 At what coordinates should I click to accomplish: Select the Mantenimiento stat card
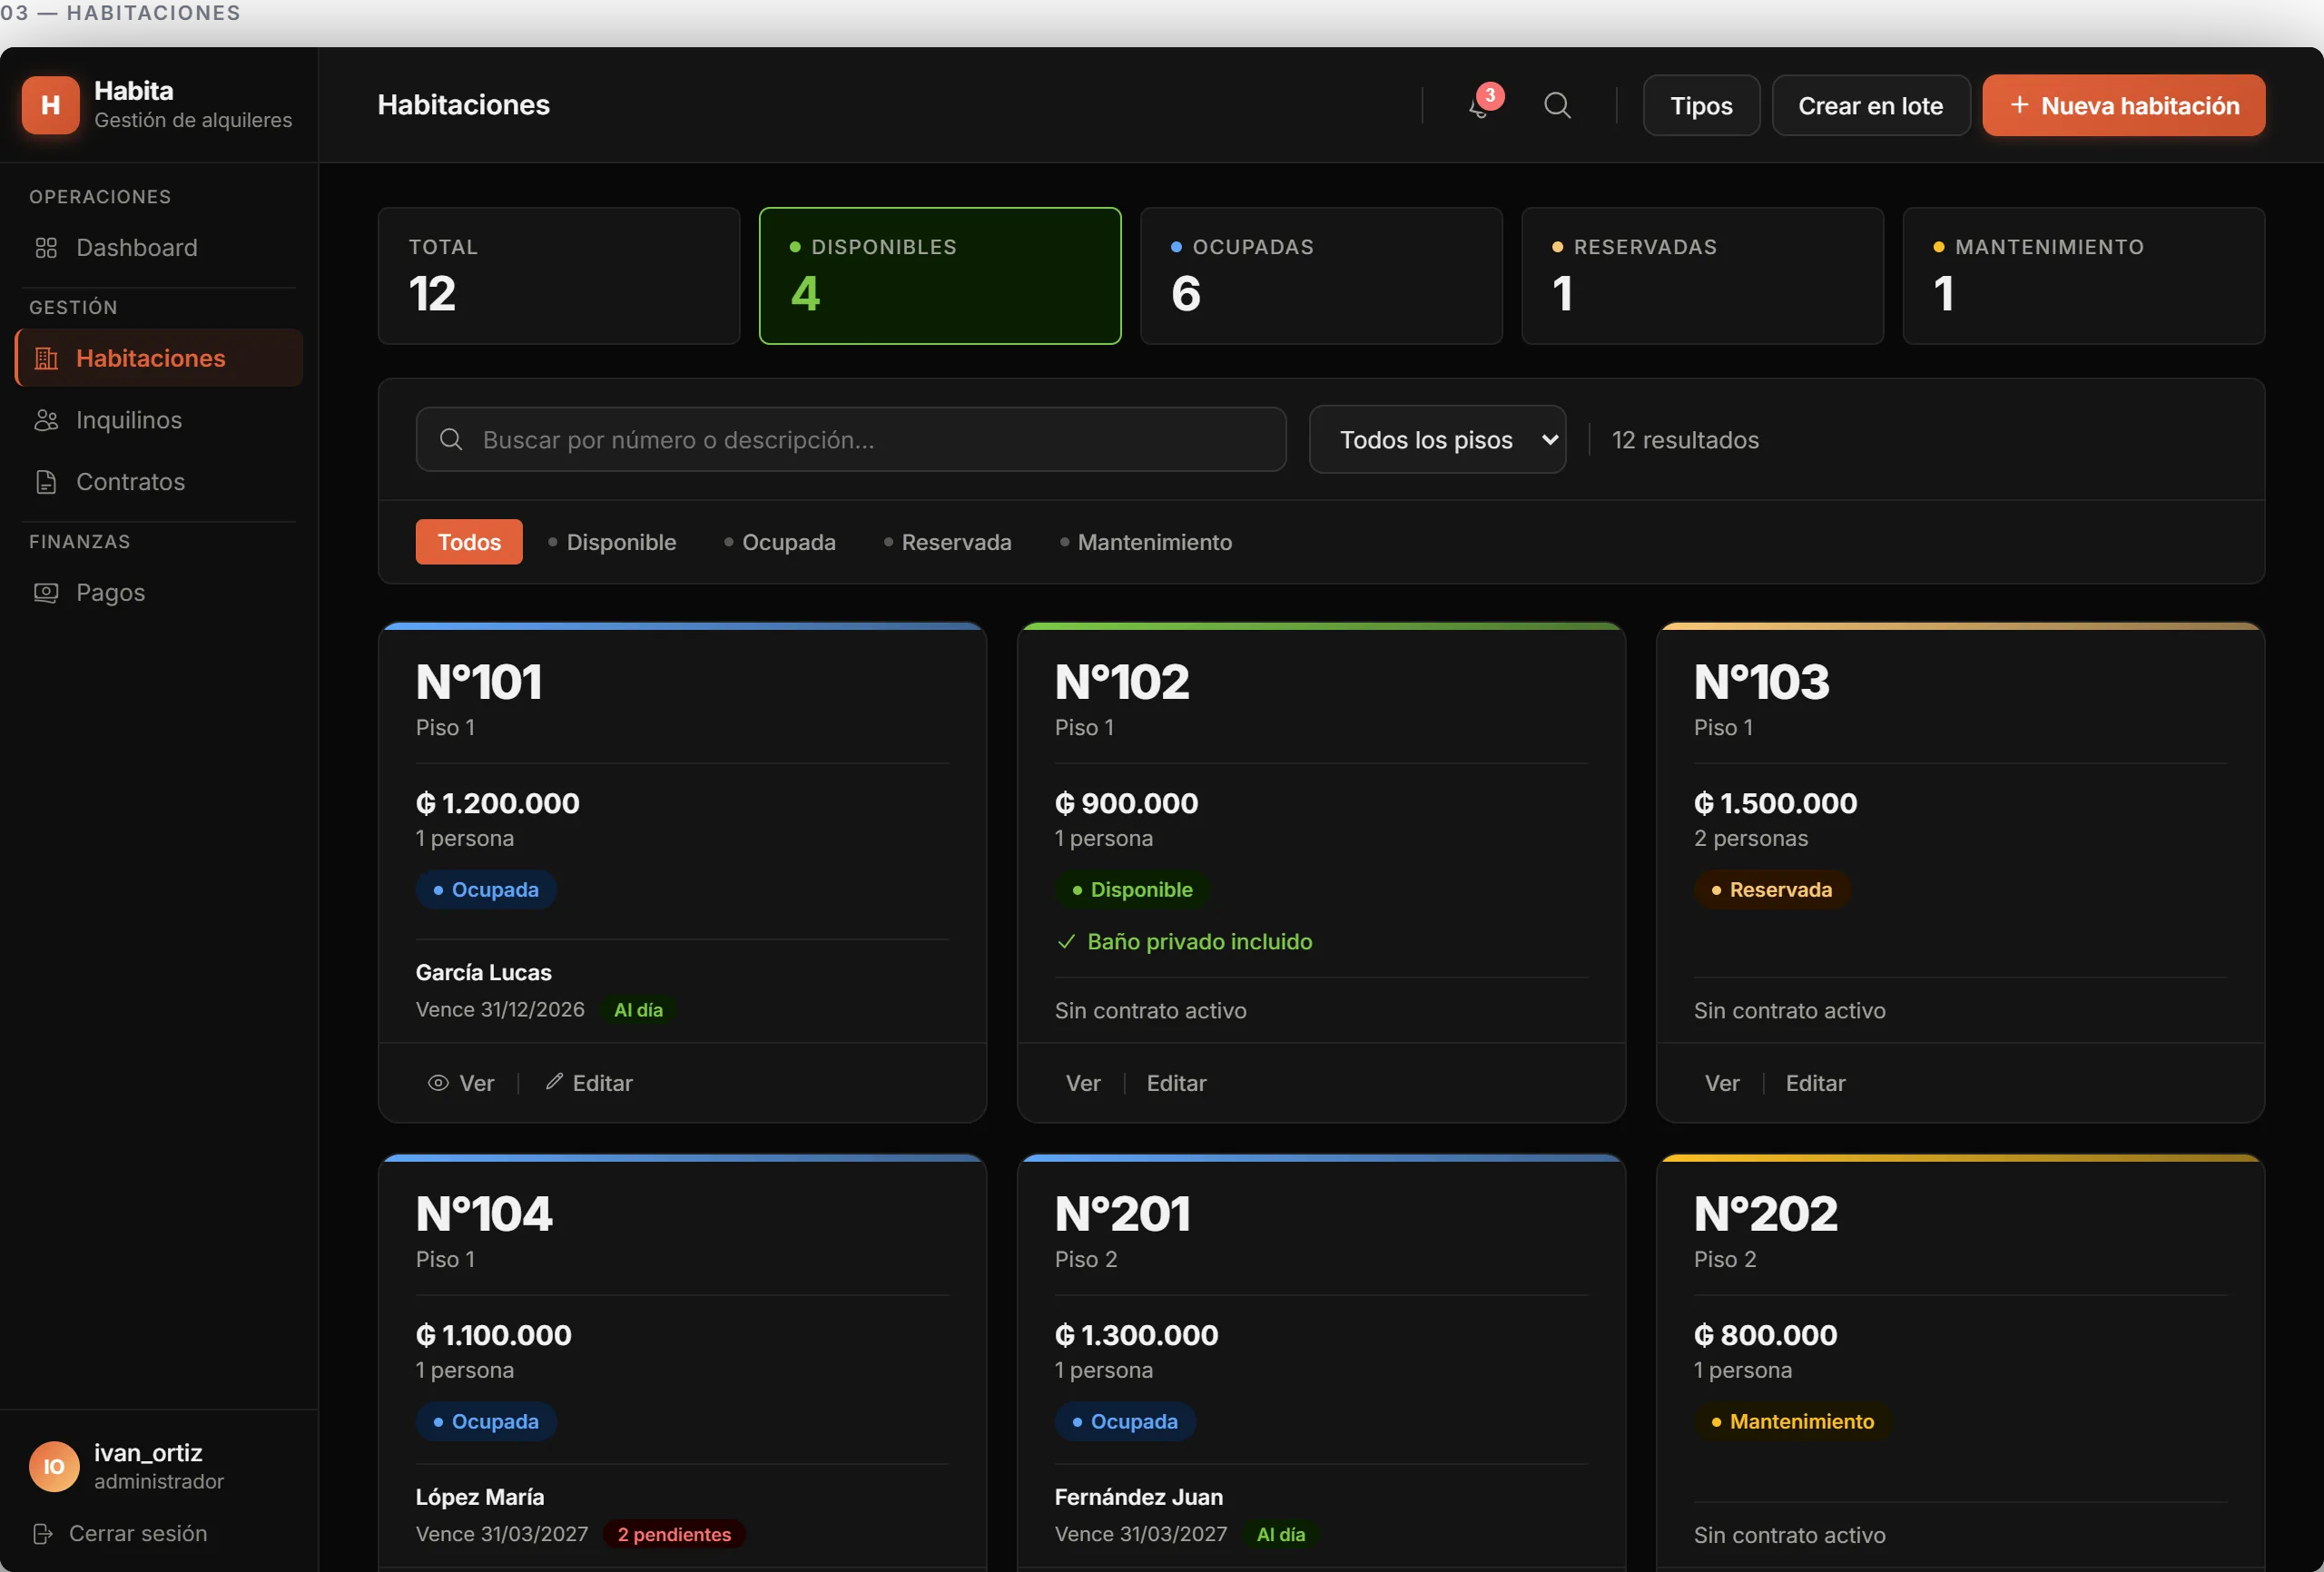[x=2083, y=276]
